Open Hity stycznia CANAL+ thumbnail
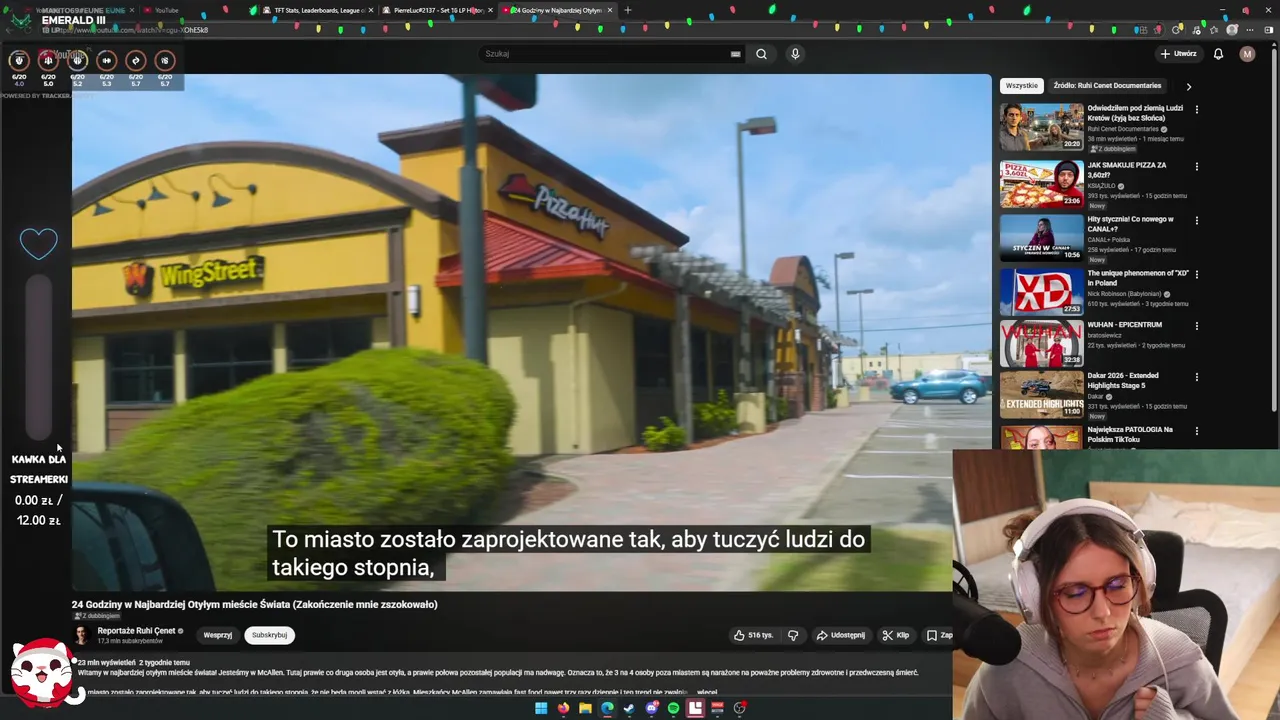This screenshot has height=720, width=1280. coord(1041,238)
